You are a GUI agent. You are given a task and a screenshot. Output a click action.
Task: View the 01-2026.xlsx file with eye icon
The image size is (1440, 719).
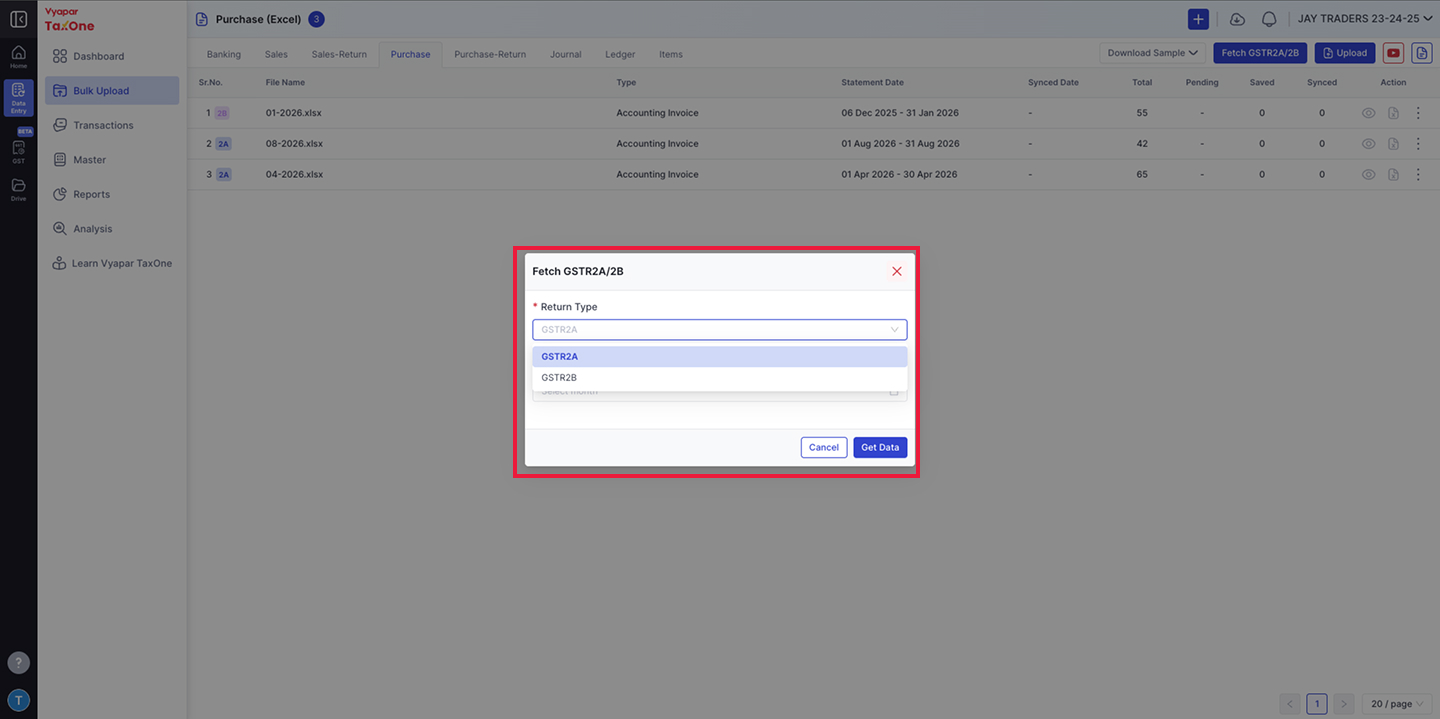point(1368,113)
